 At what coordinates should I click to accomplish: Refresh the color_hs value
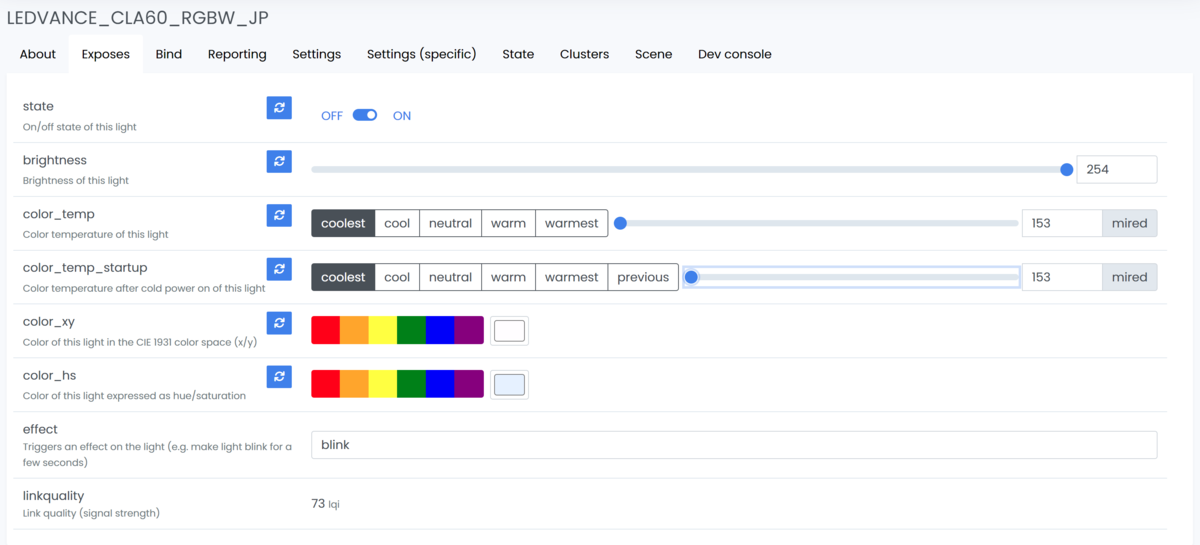[279, 377]
